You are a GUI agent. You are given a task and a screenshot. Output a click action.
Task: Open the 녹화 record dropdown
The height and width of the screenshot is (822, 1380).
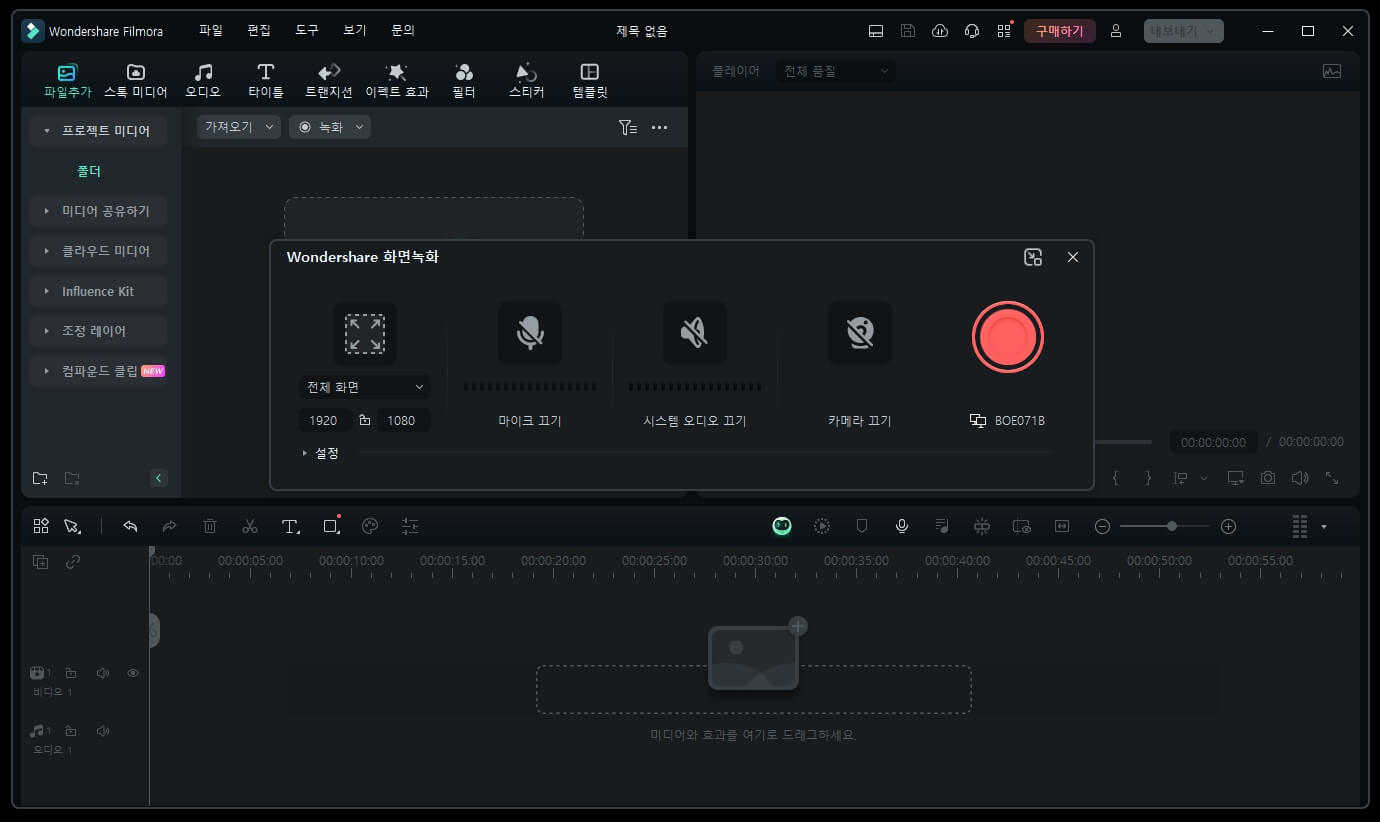pos(330,127)
